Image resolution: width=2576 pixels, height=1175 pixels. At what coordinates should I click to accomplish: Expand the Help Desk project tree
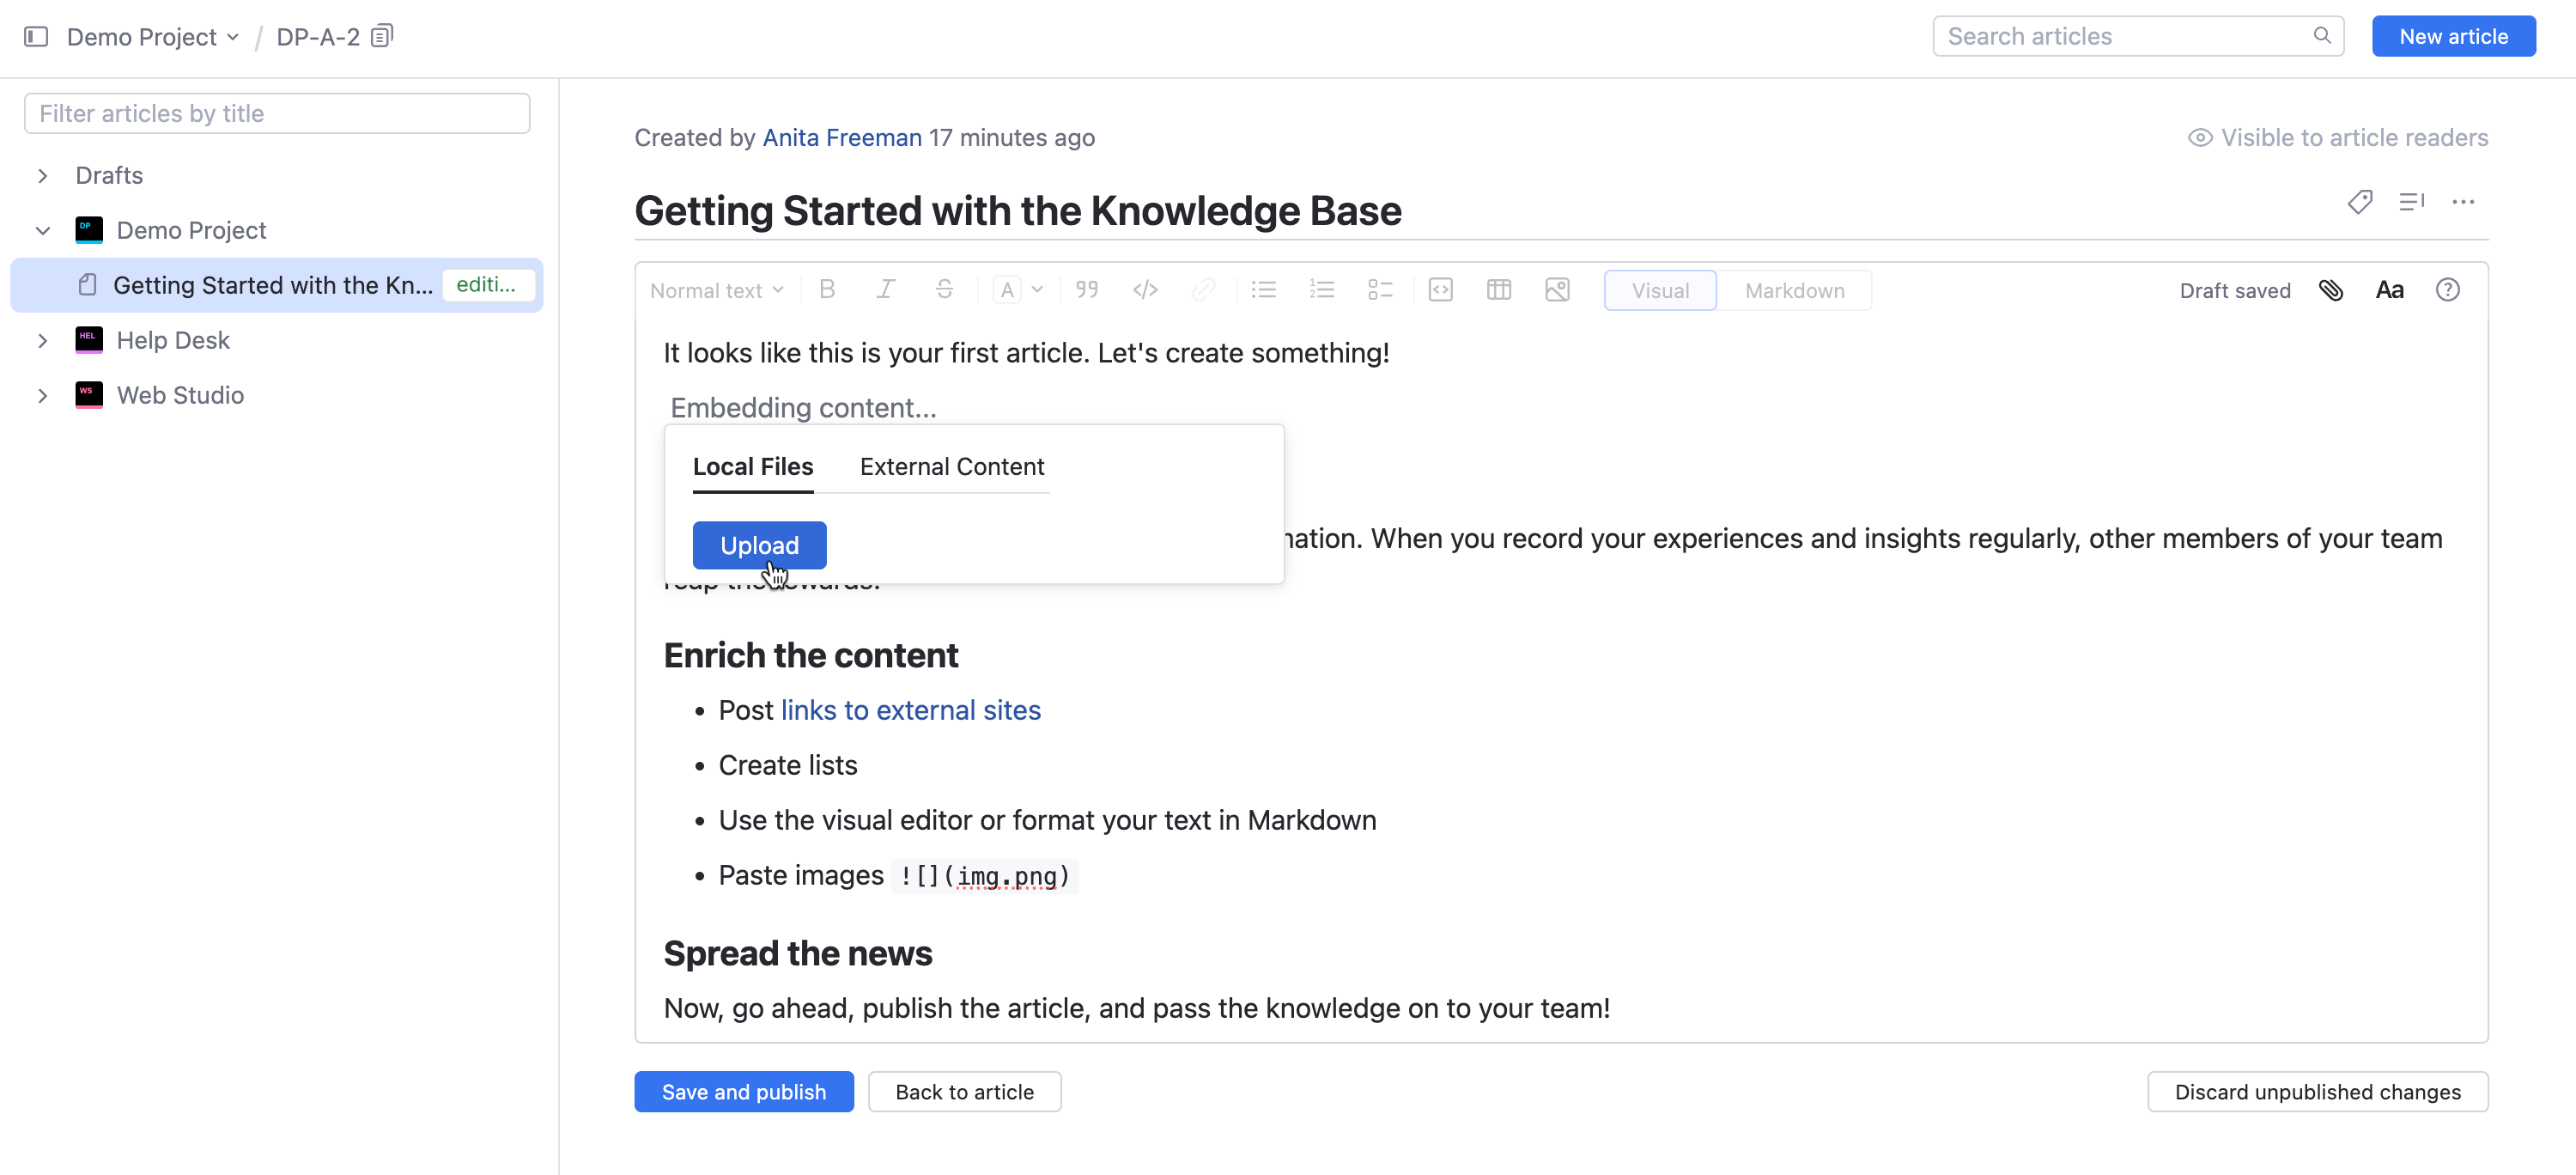(x=43, y=340)
